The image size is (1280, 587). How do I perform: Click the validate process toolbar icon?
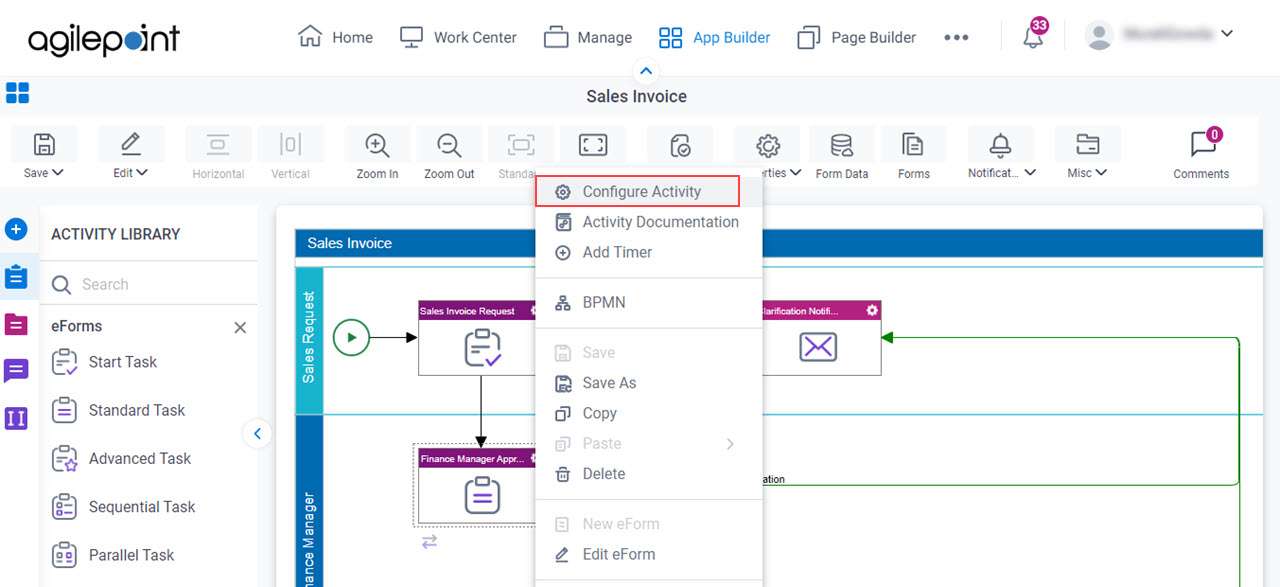[x=680, y=146]
